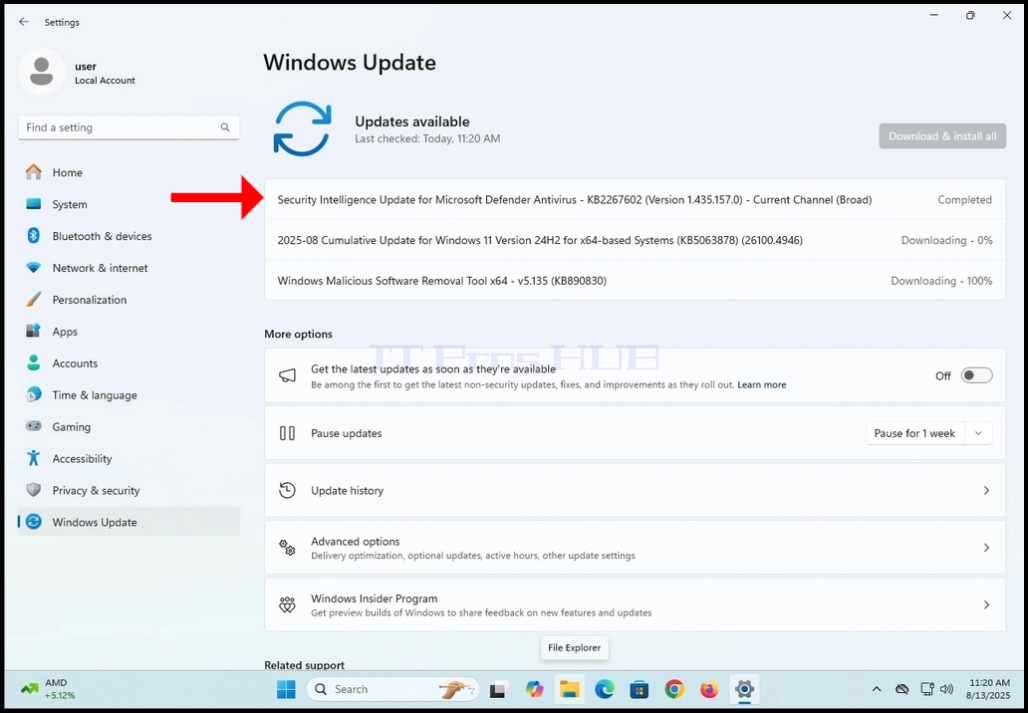Click the Advanced options gears icon
The width and height of the screenshot is (1028, 713).
pyautogui.click(x=287, y=548)
